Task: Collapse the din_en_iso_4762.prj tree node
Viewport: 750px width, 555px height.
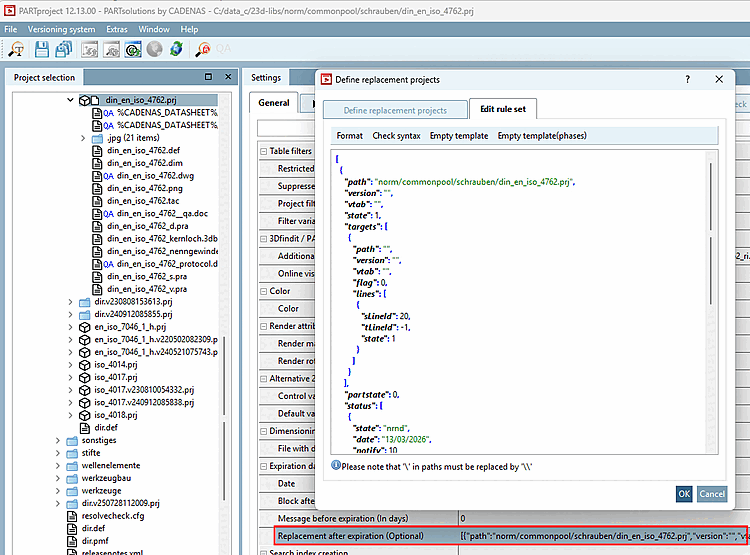Action: click(70, 100)
